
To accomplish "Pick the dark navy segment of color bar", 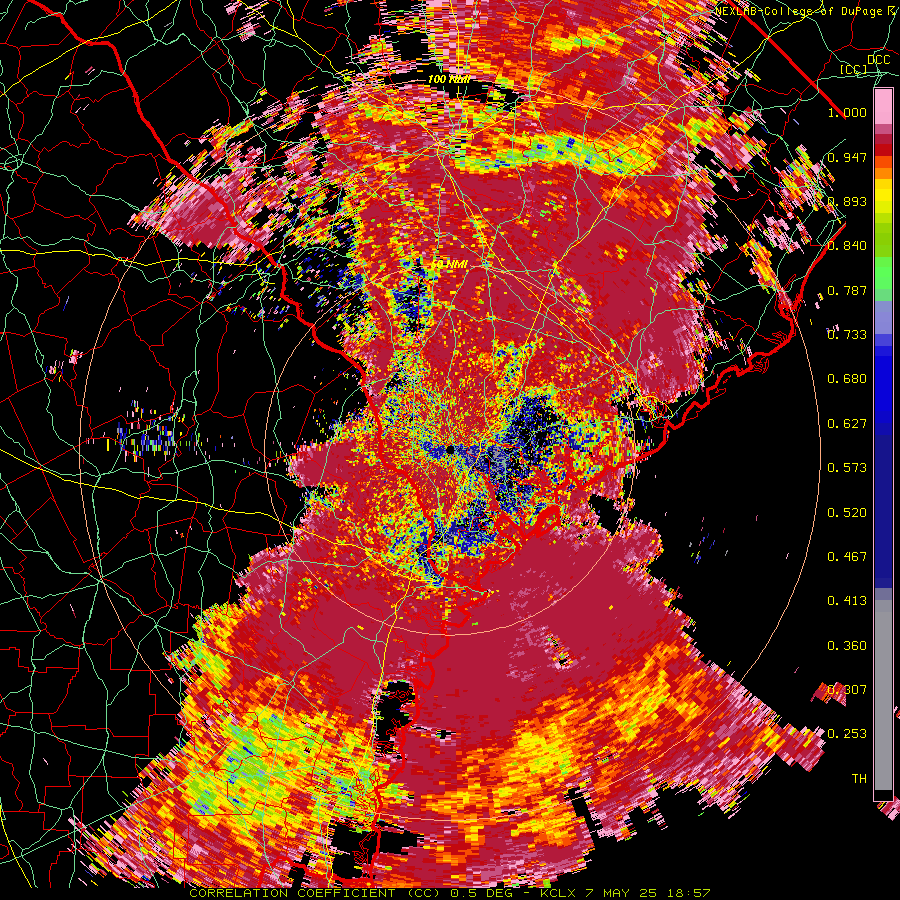I will click(x=883, y=511).
